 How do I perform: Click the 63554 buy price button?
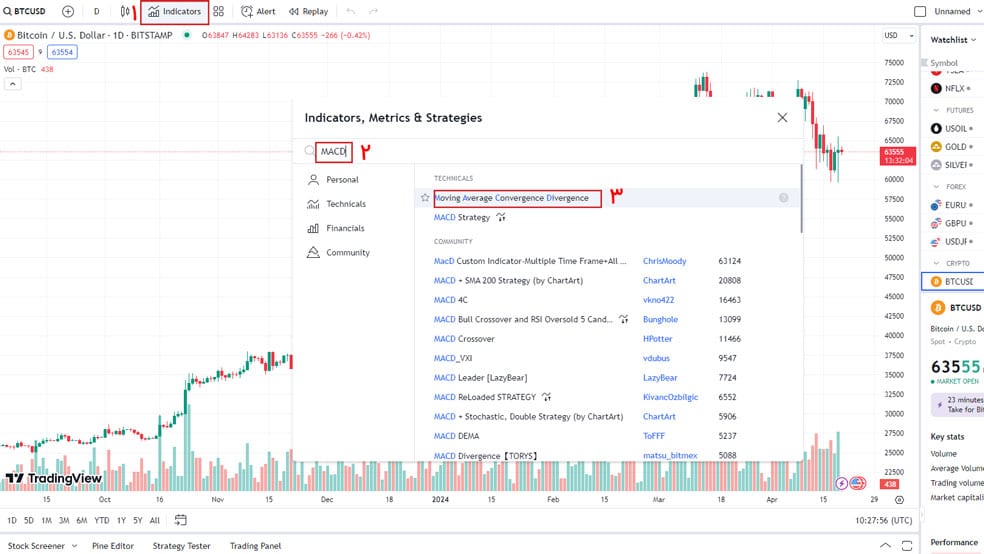pos(62,52)
